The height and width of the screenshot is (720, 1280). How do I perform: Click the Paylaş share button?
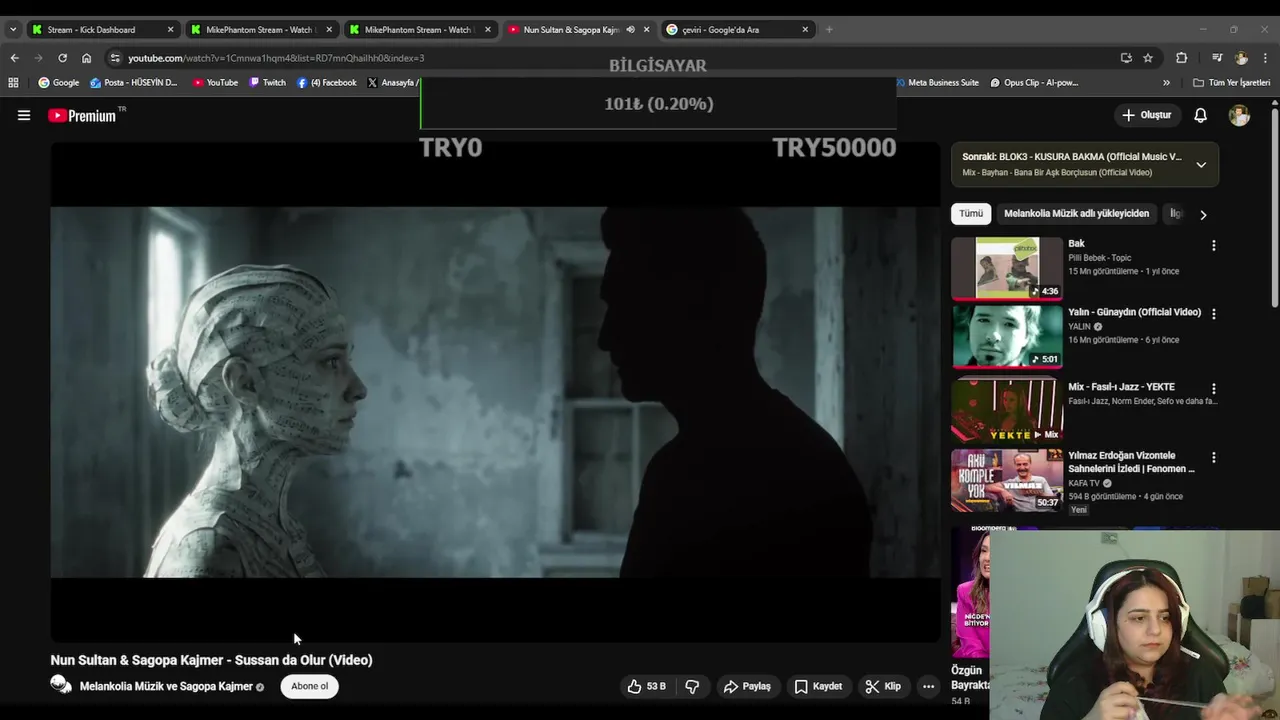point(747,686)
